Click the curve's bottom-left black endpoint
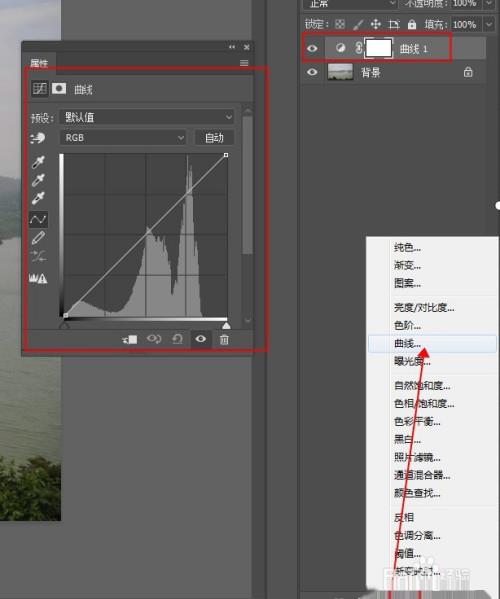The image size is (500, 599). (65, 315)
